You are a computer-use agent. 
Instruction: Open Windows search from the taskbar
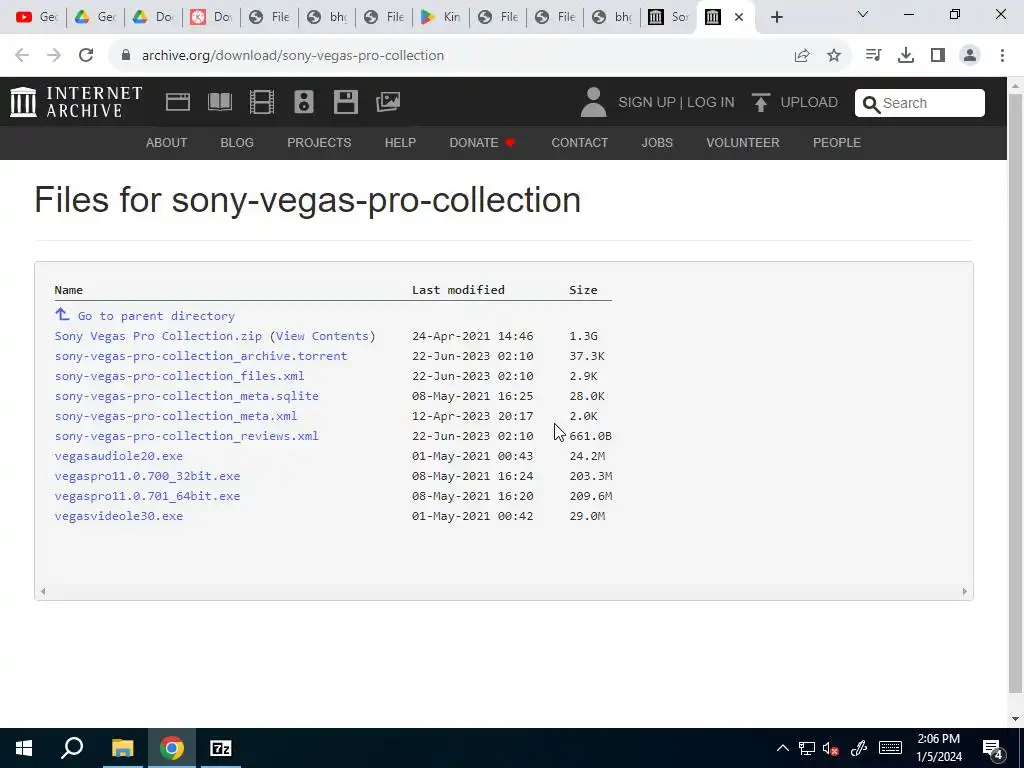pyautogui.click(x=72, y=748)
